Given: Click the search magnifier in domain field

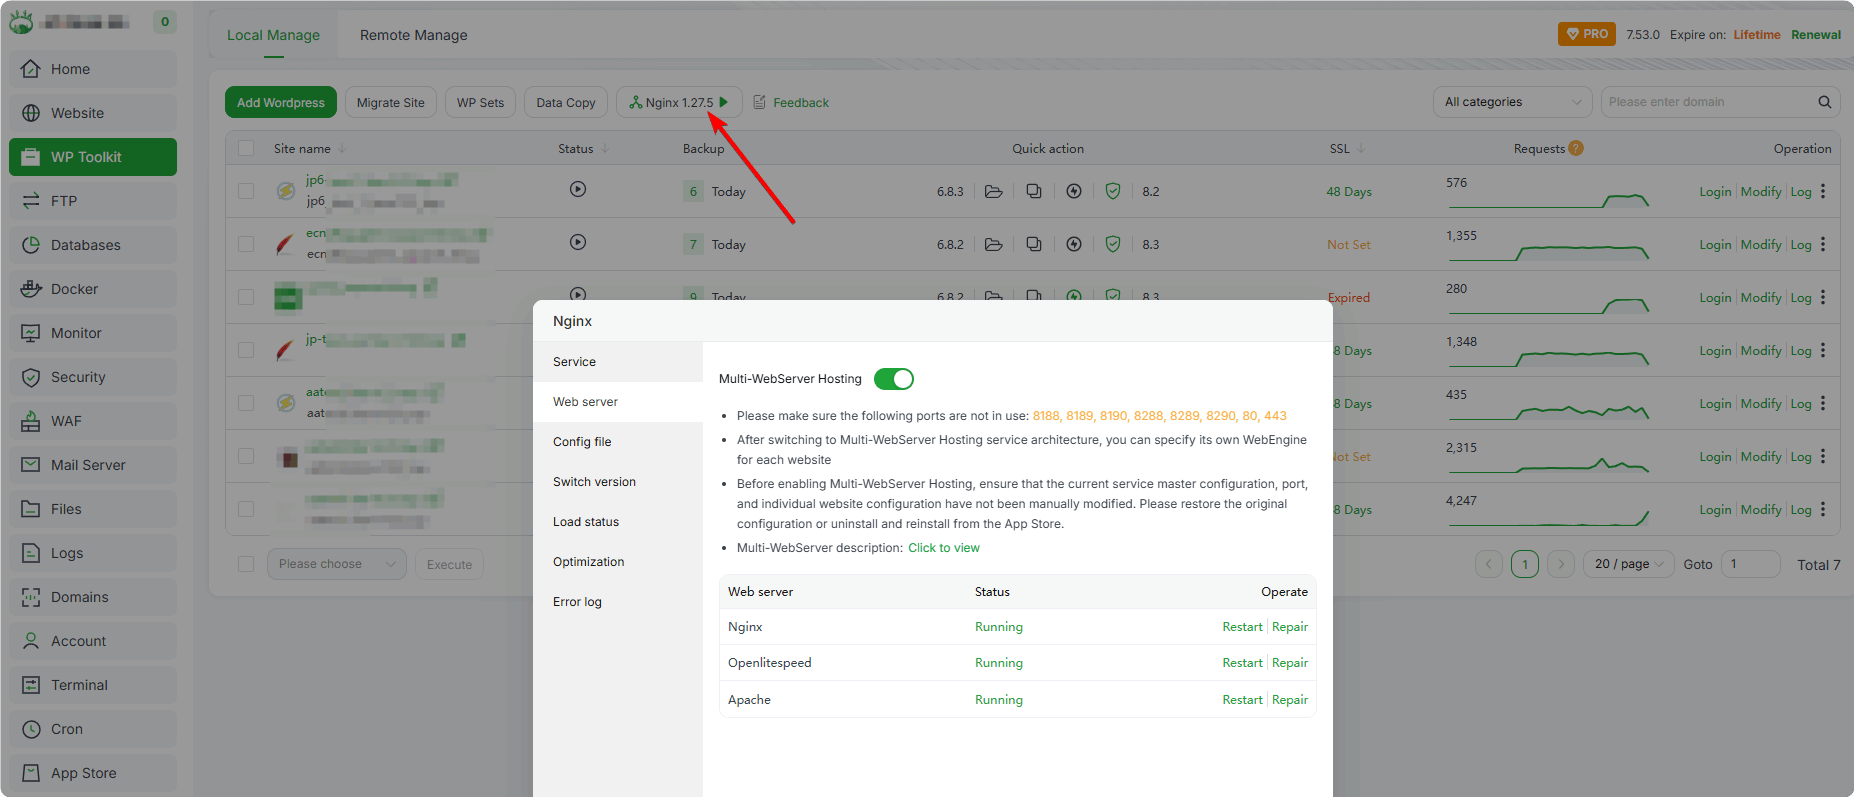Looking at the screenshot, I should pyautogui.click(x=1824, y=102).
